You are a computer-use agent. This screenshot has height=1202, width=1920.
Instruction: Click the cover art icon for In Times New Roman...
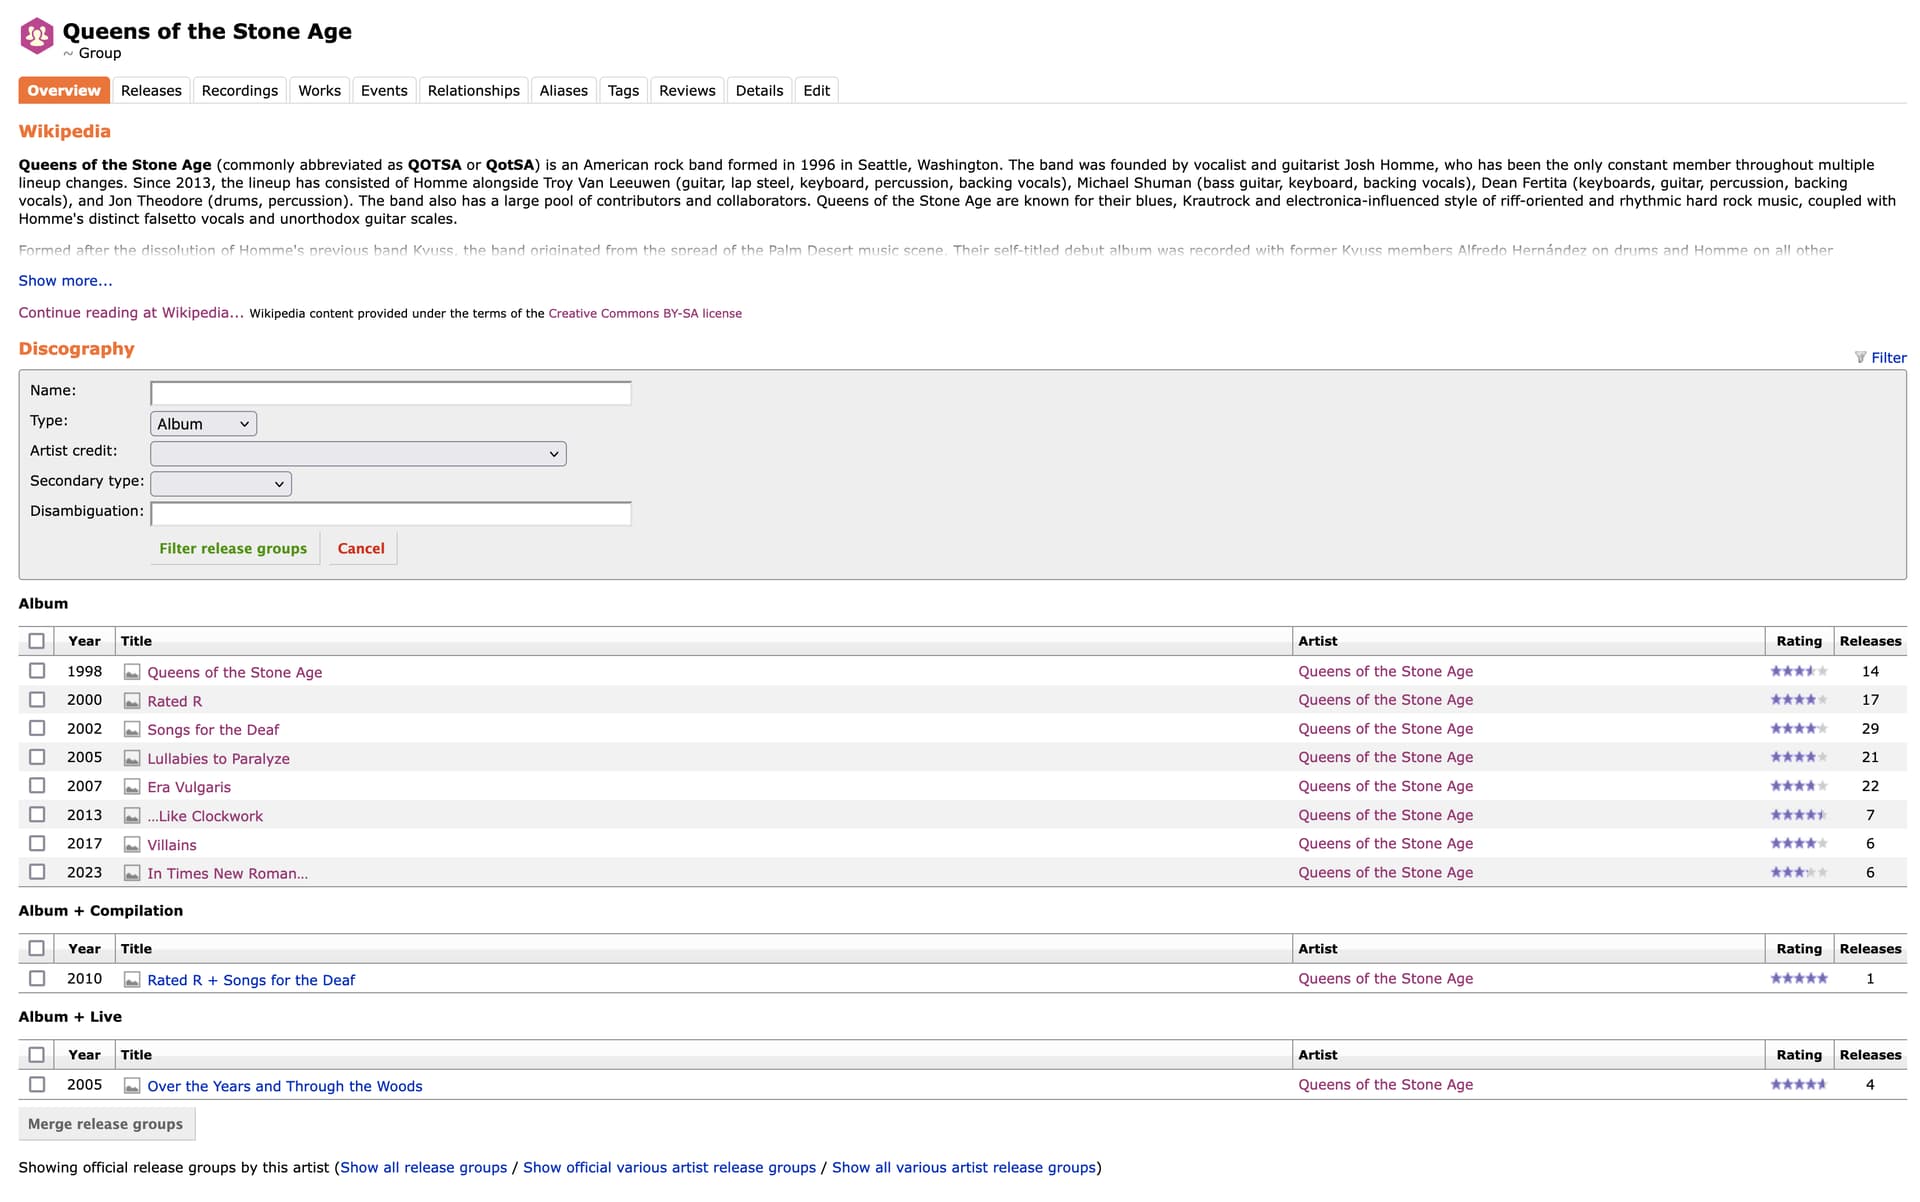click(x=132, y=873)
